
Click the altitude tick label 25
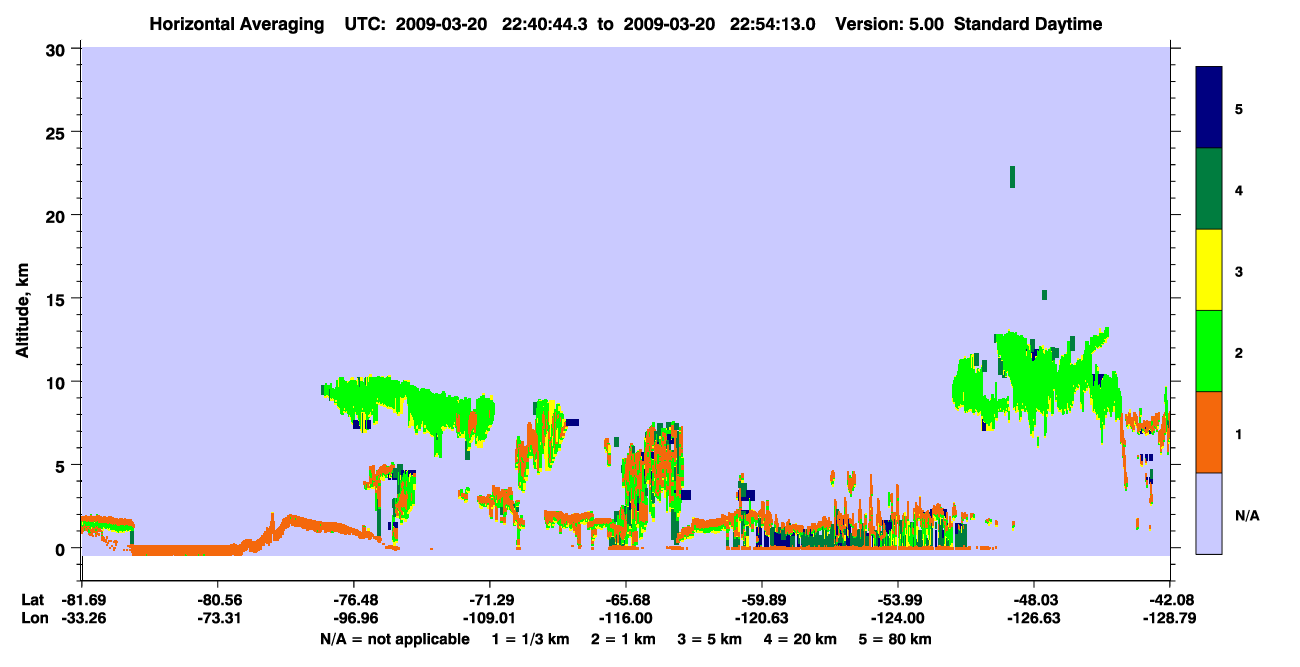(58, 132)
